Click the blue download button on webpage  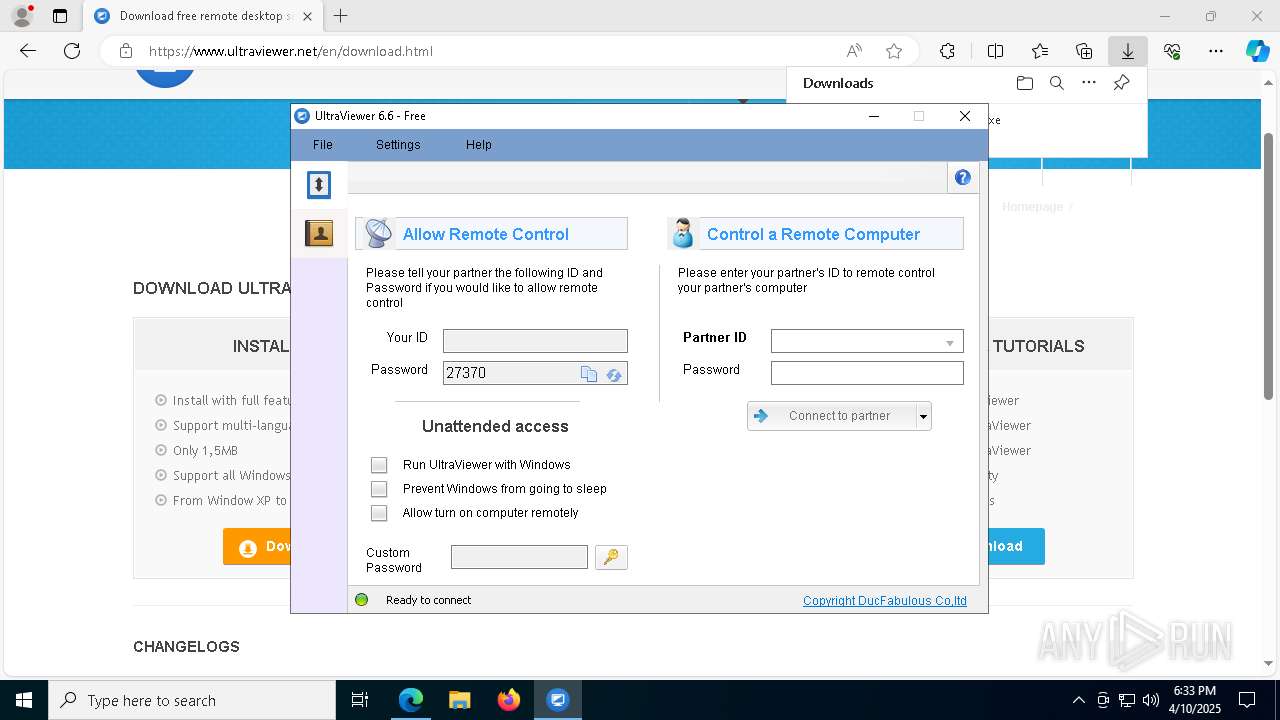pyautogui.click(x=1016, y=546)
